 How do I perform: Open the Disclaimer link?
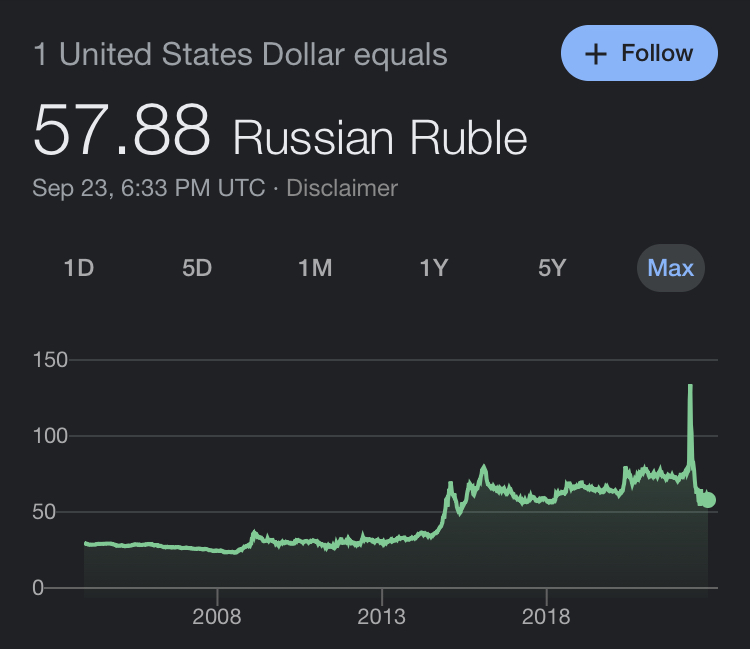tap(342, 188)
